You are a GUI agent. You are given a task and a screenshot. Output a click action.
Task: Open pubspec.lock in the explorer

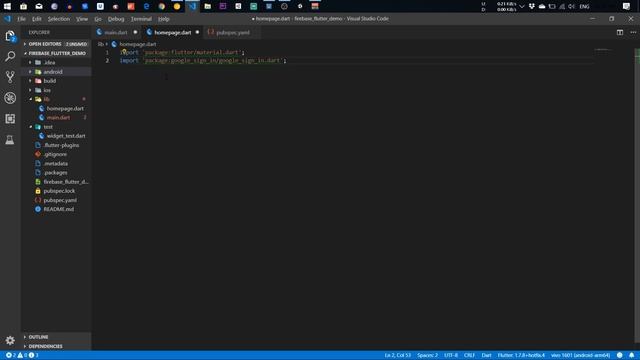tap(59, 191)
